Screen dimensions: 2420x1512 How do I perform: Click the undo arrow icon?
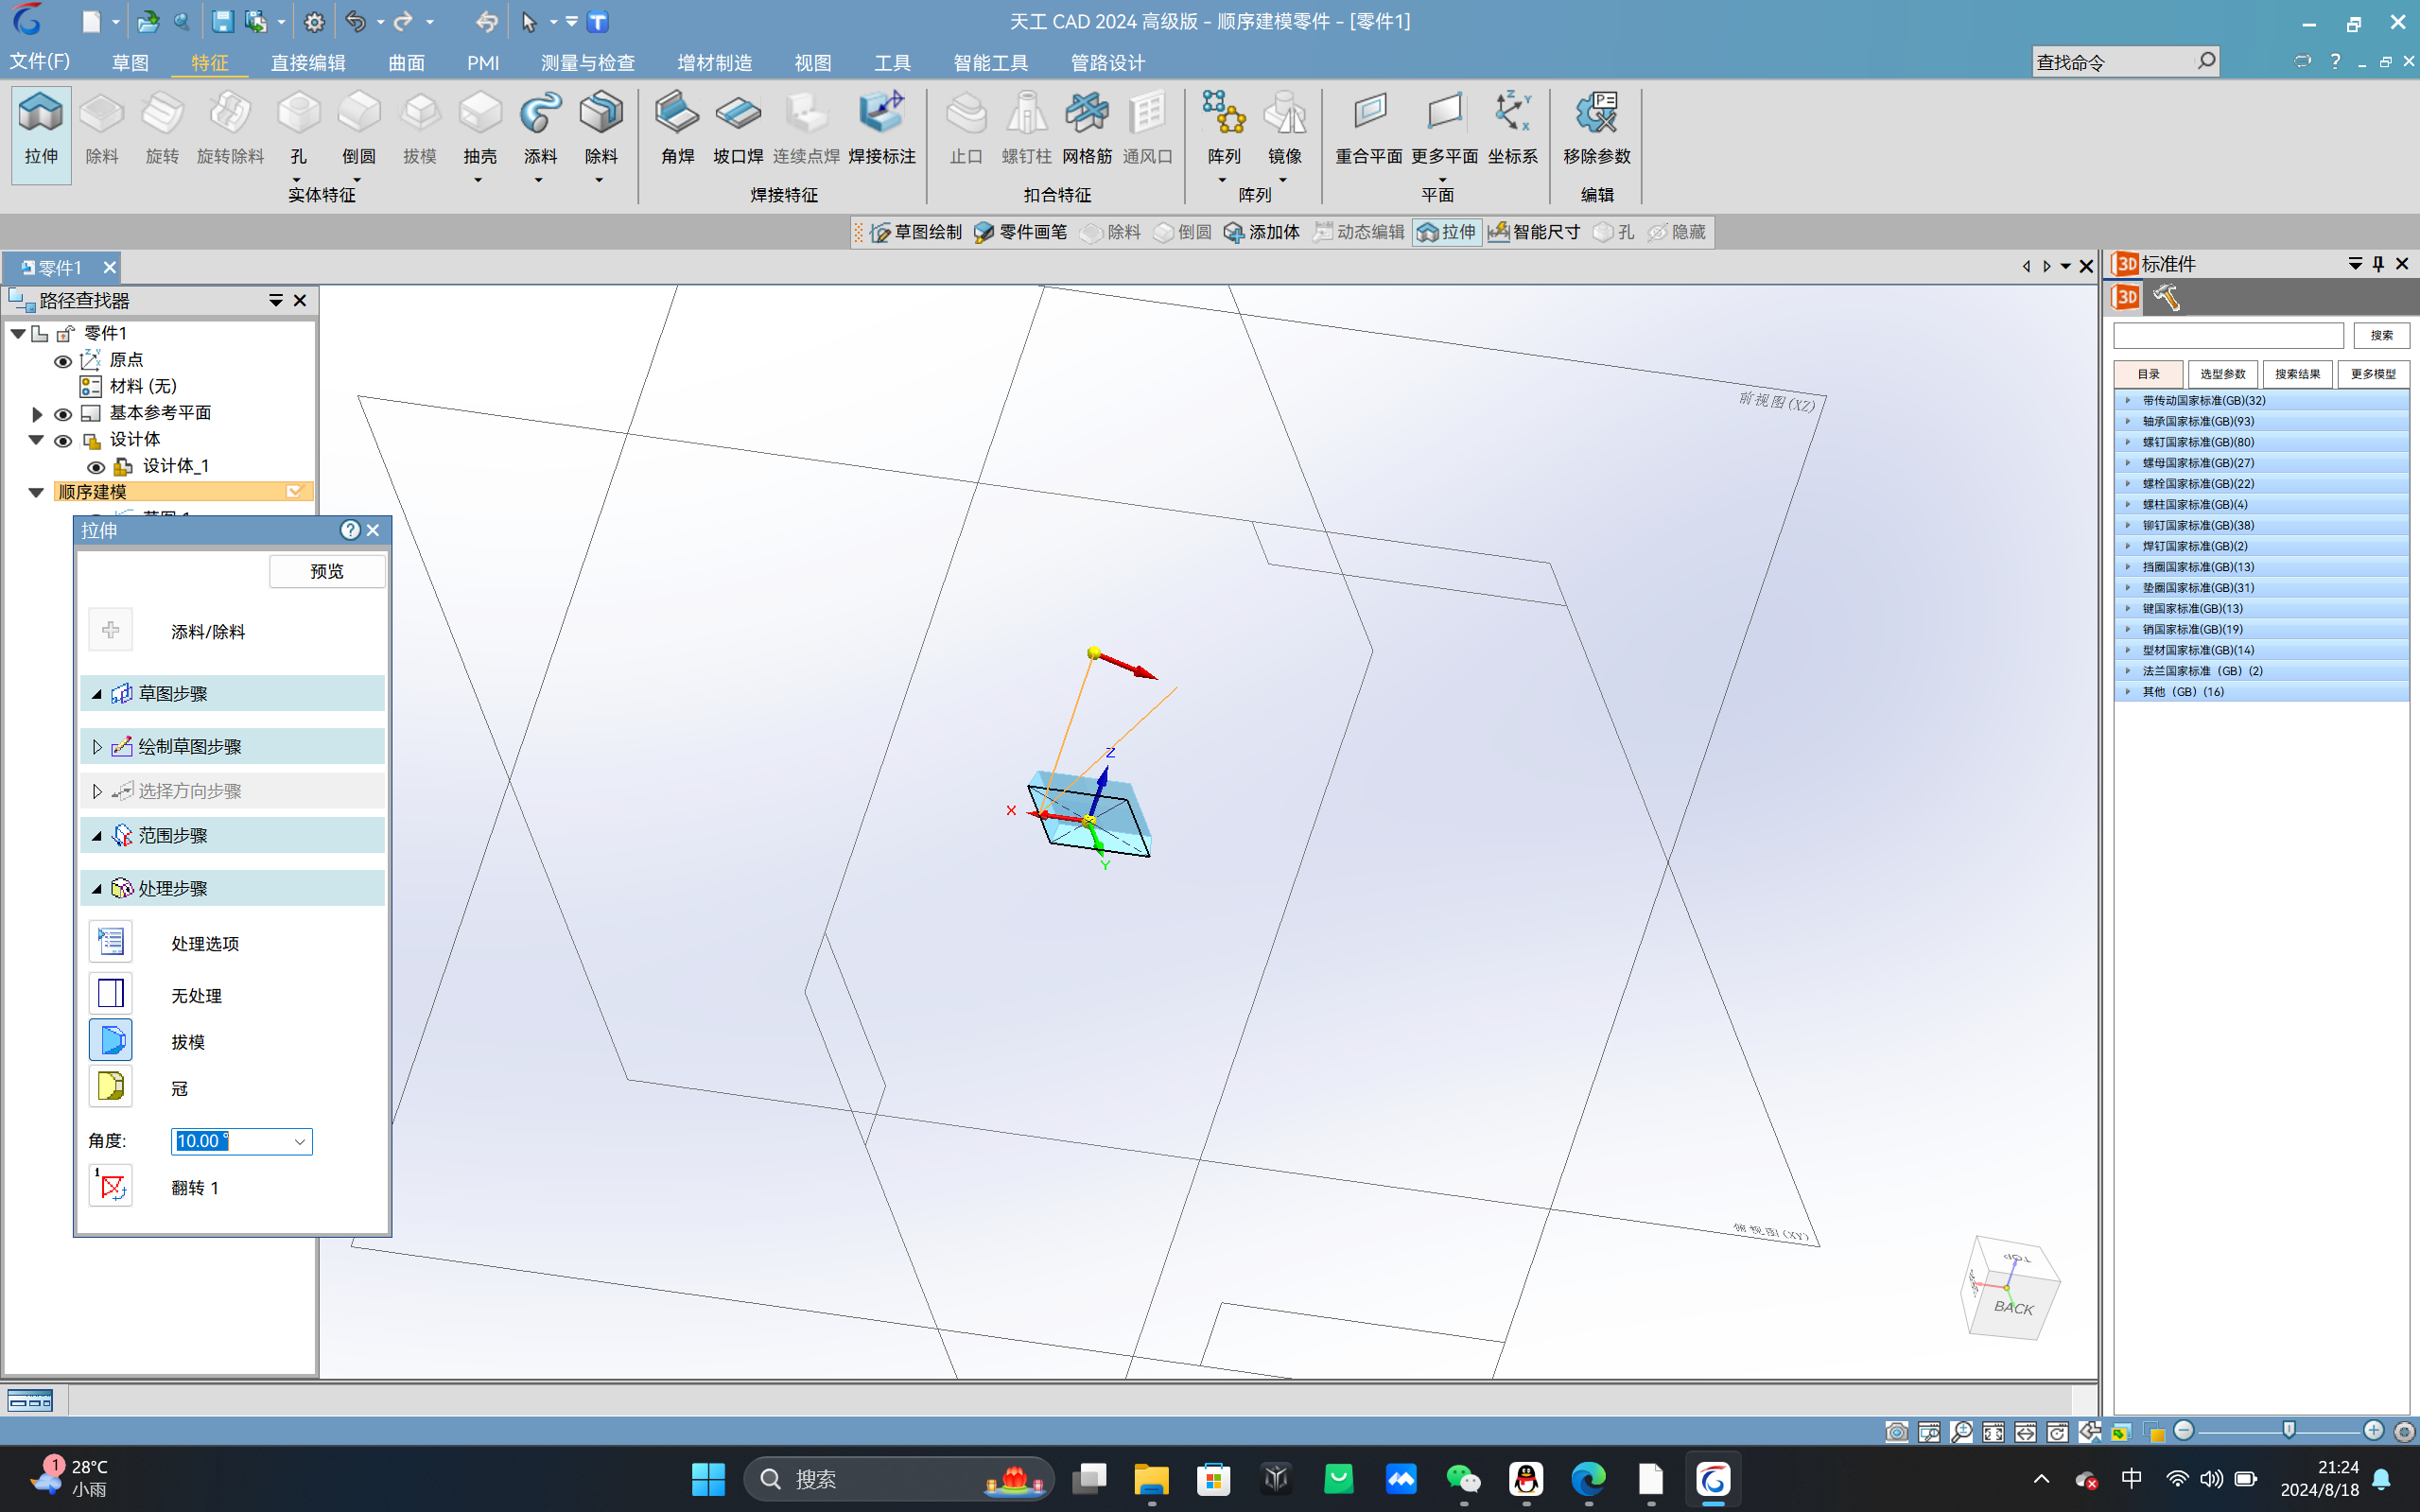tap(355, 21)
